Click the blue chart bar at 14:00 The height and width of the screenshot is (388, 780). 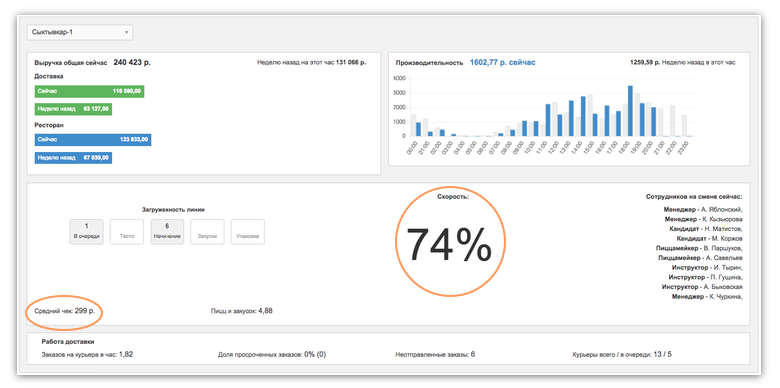[583, 116]
